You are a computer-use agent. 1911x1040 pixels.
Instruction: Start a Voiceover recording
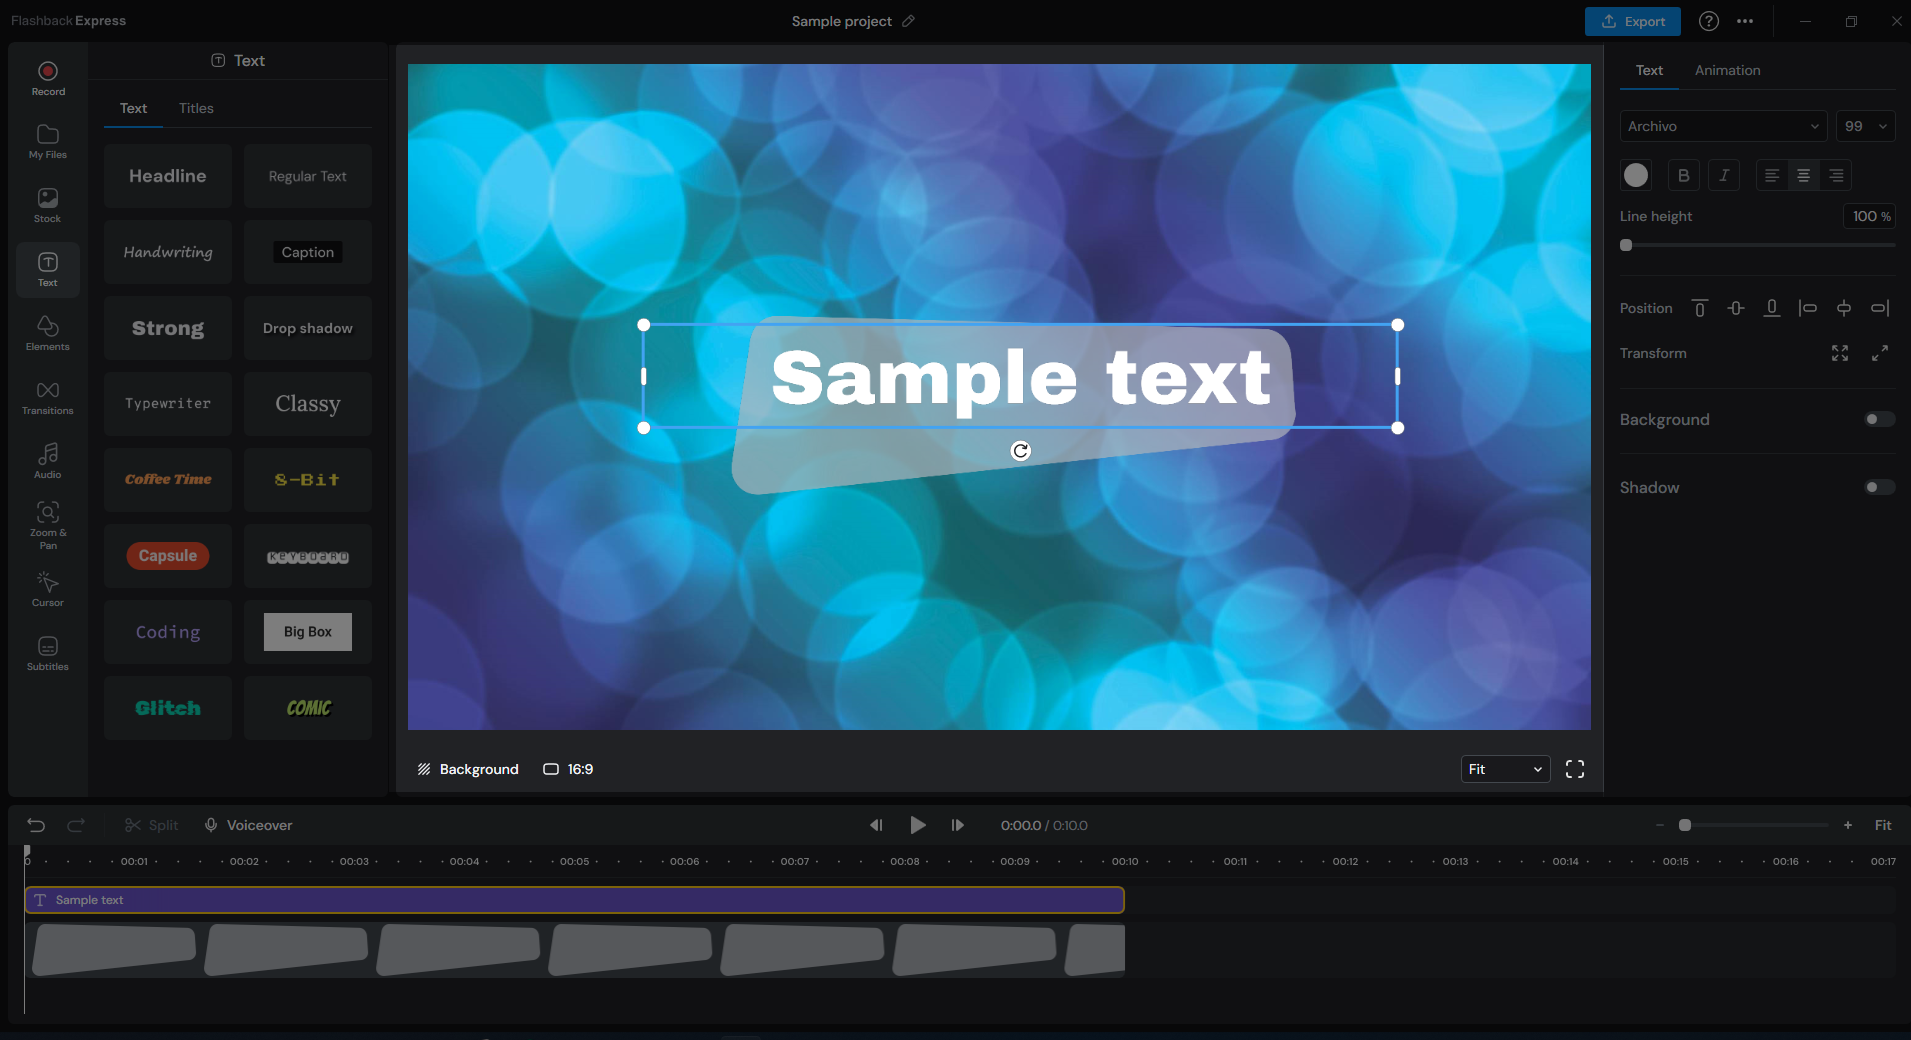point(248,825)
